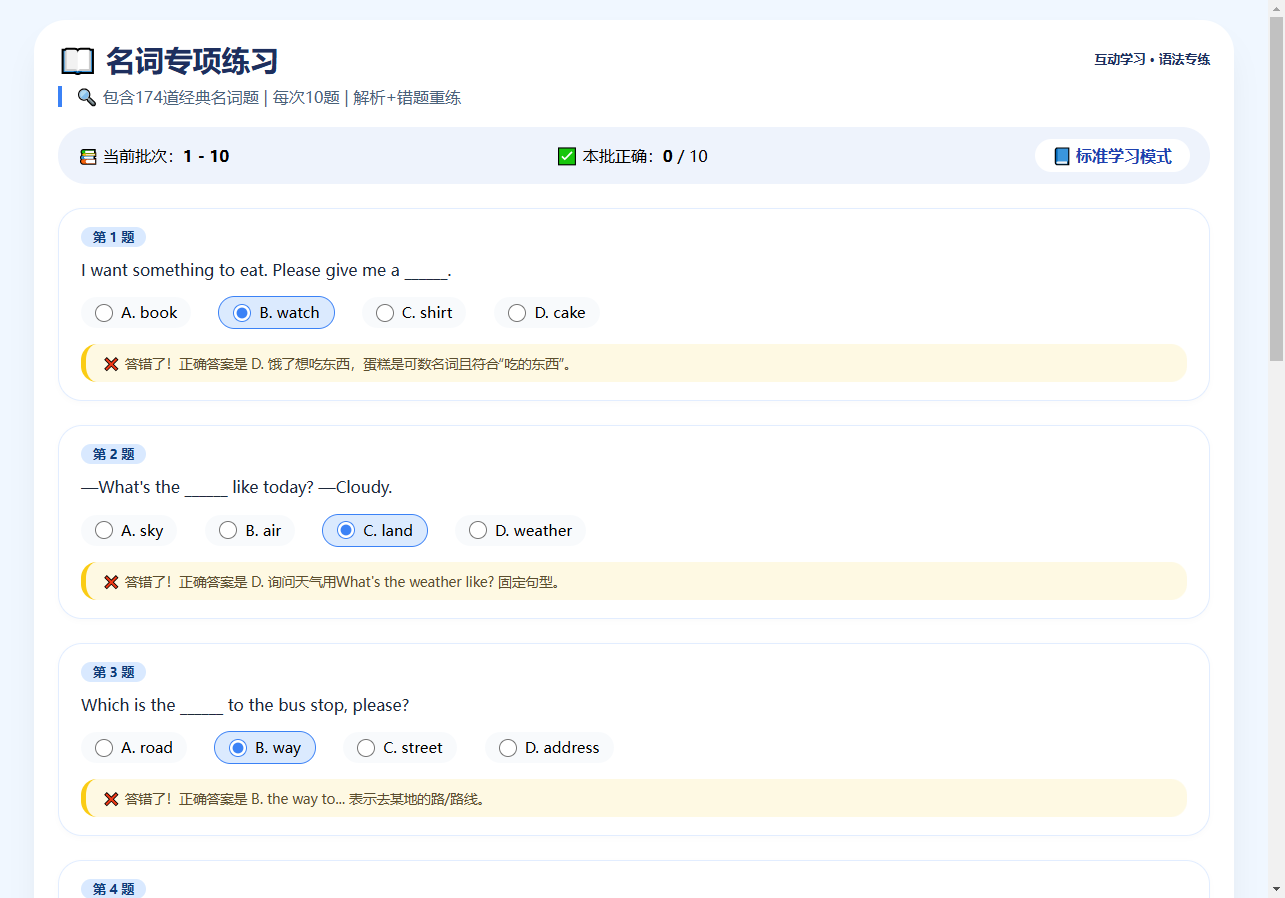Image resolution: width=1285 pixels, height=898 pixels.
Task: Select option A. book for question 1
Action: tap(136, 313)
